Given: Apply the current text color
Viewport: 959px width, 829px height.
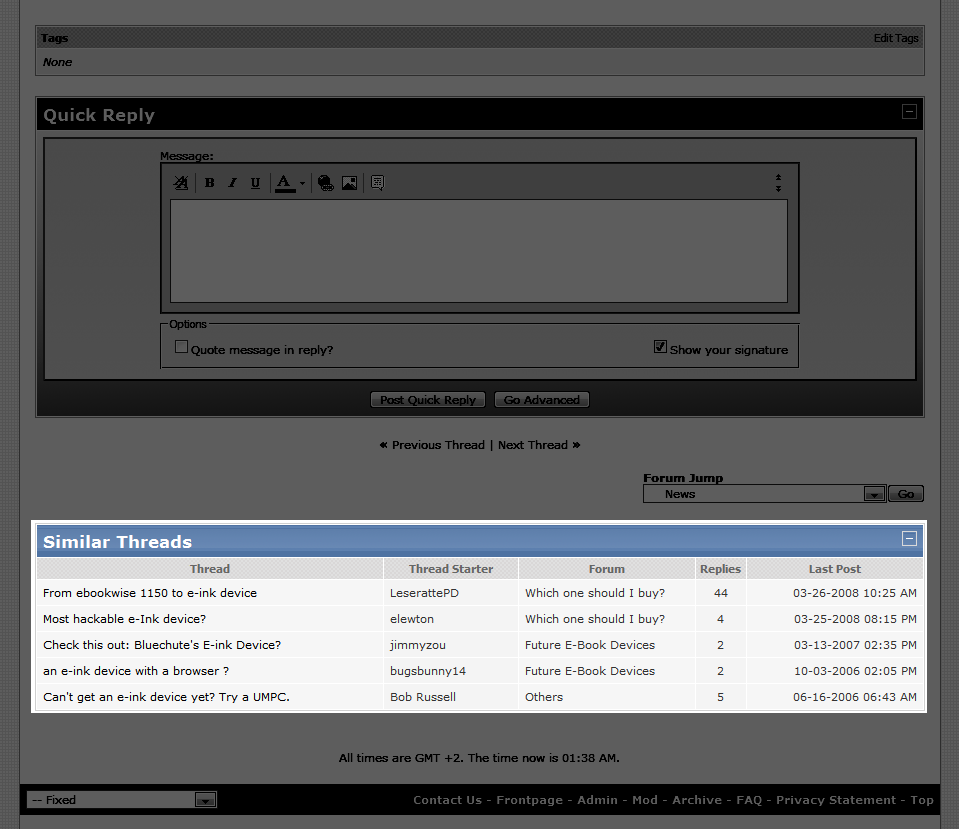Looking at the screenshot, I should pyautogui.click(x=284, y=183).
